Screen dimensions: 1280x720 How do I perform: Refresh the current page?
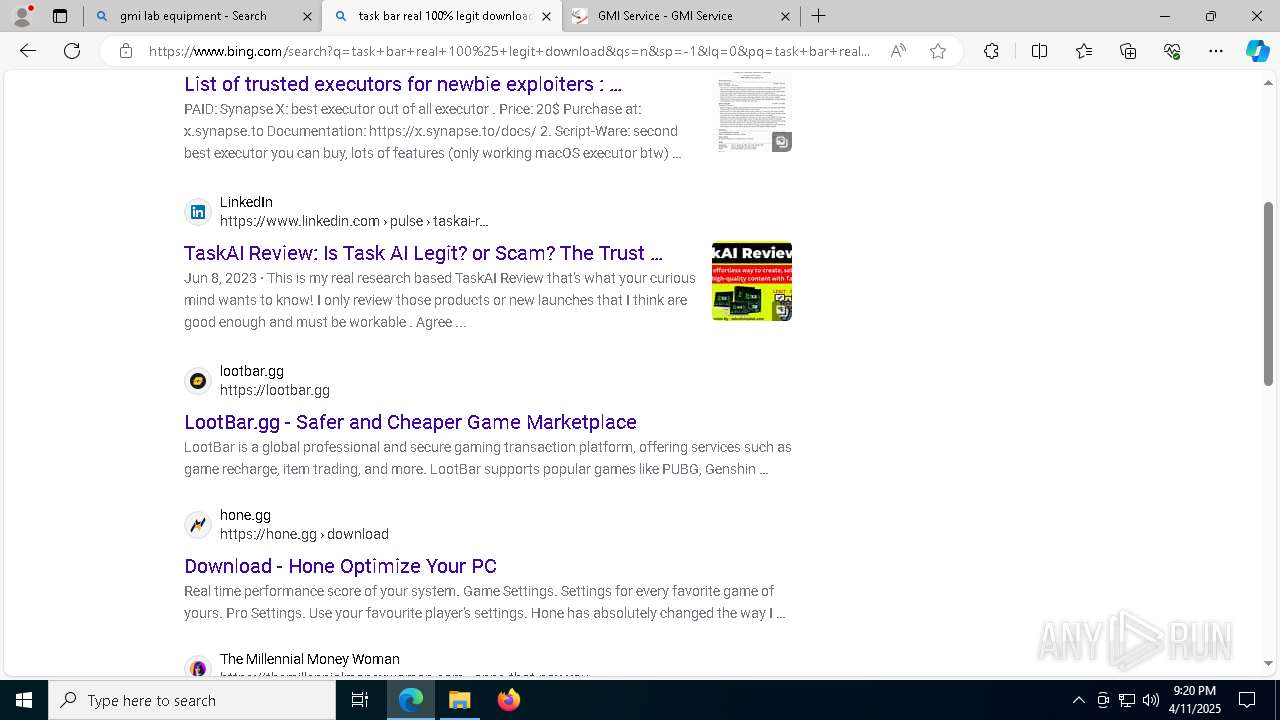72,51
